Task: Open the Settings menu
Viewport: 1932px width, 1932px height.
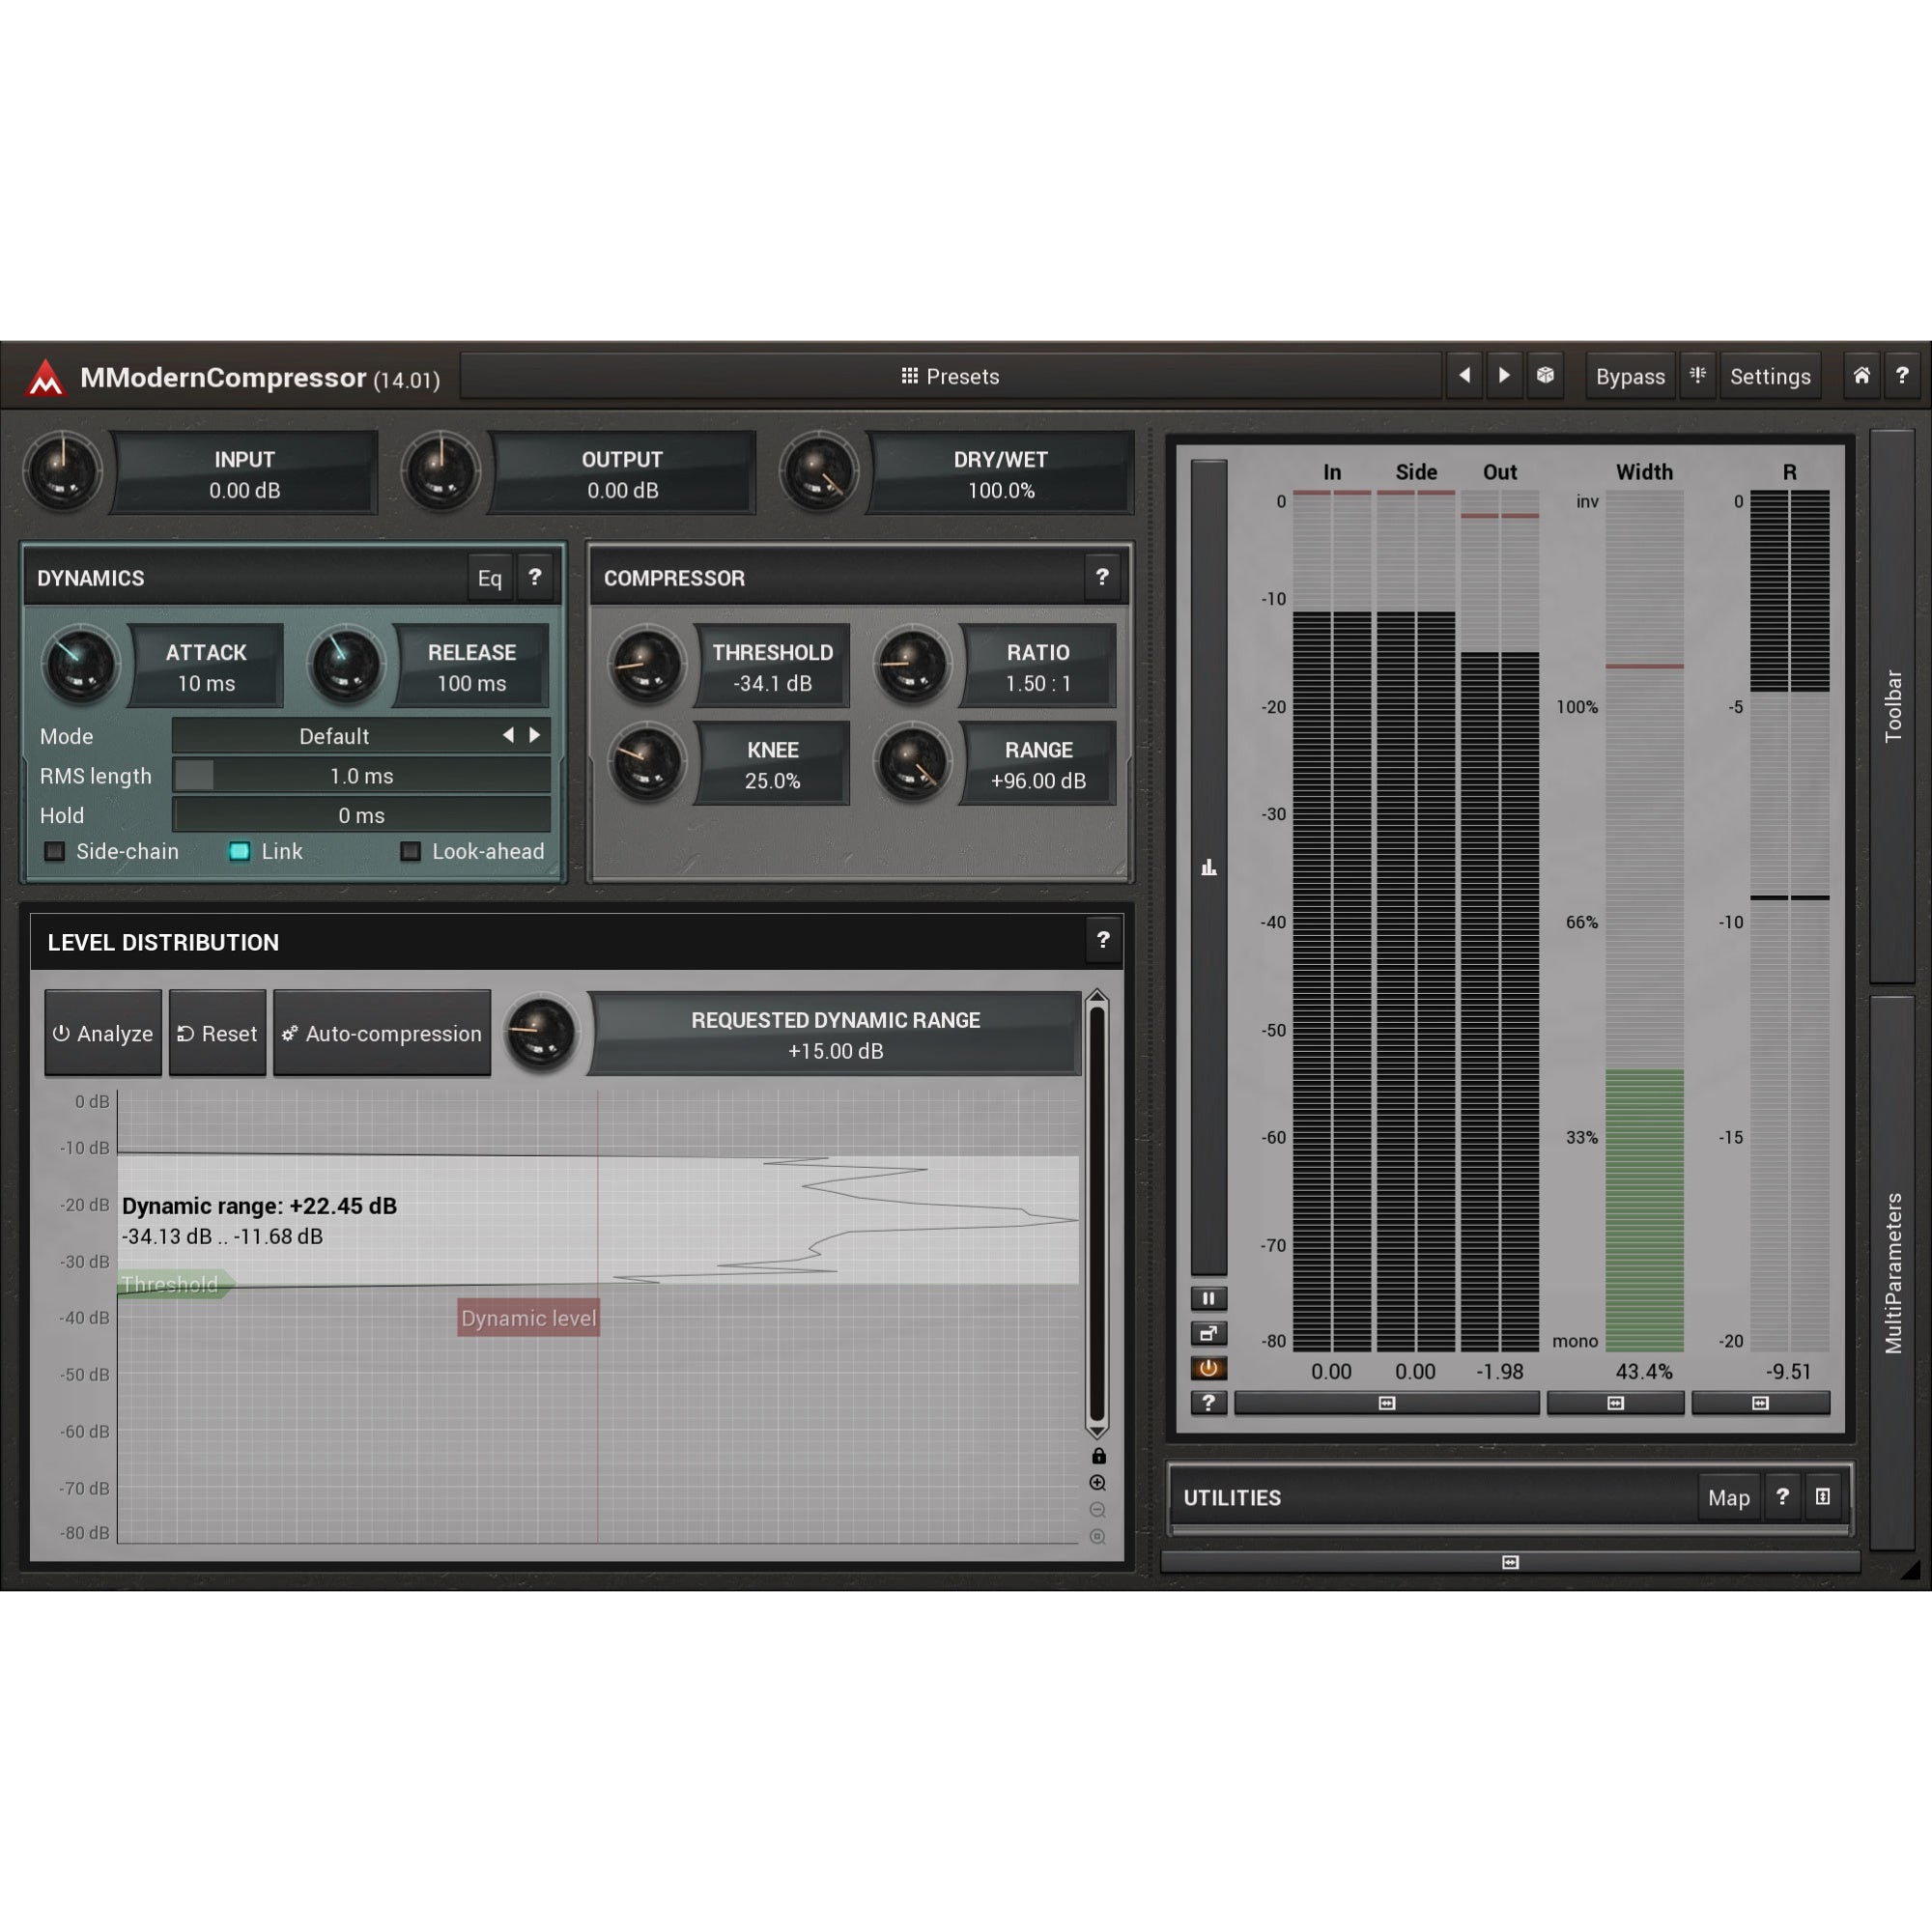Action: (x=1770, y=376)
